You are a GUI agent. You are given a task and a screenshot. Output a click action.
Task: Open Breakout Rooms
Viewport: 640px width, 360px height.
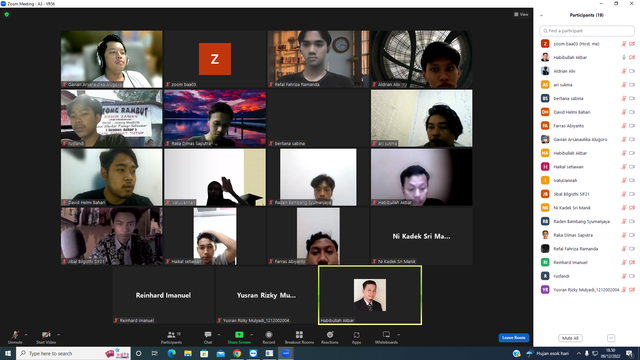click(x=299, y=337)
